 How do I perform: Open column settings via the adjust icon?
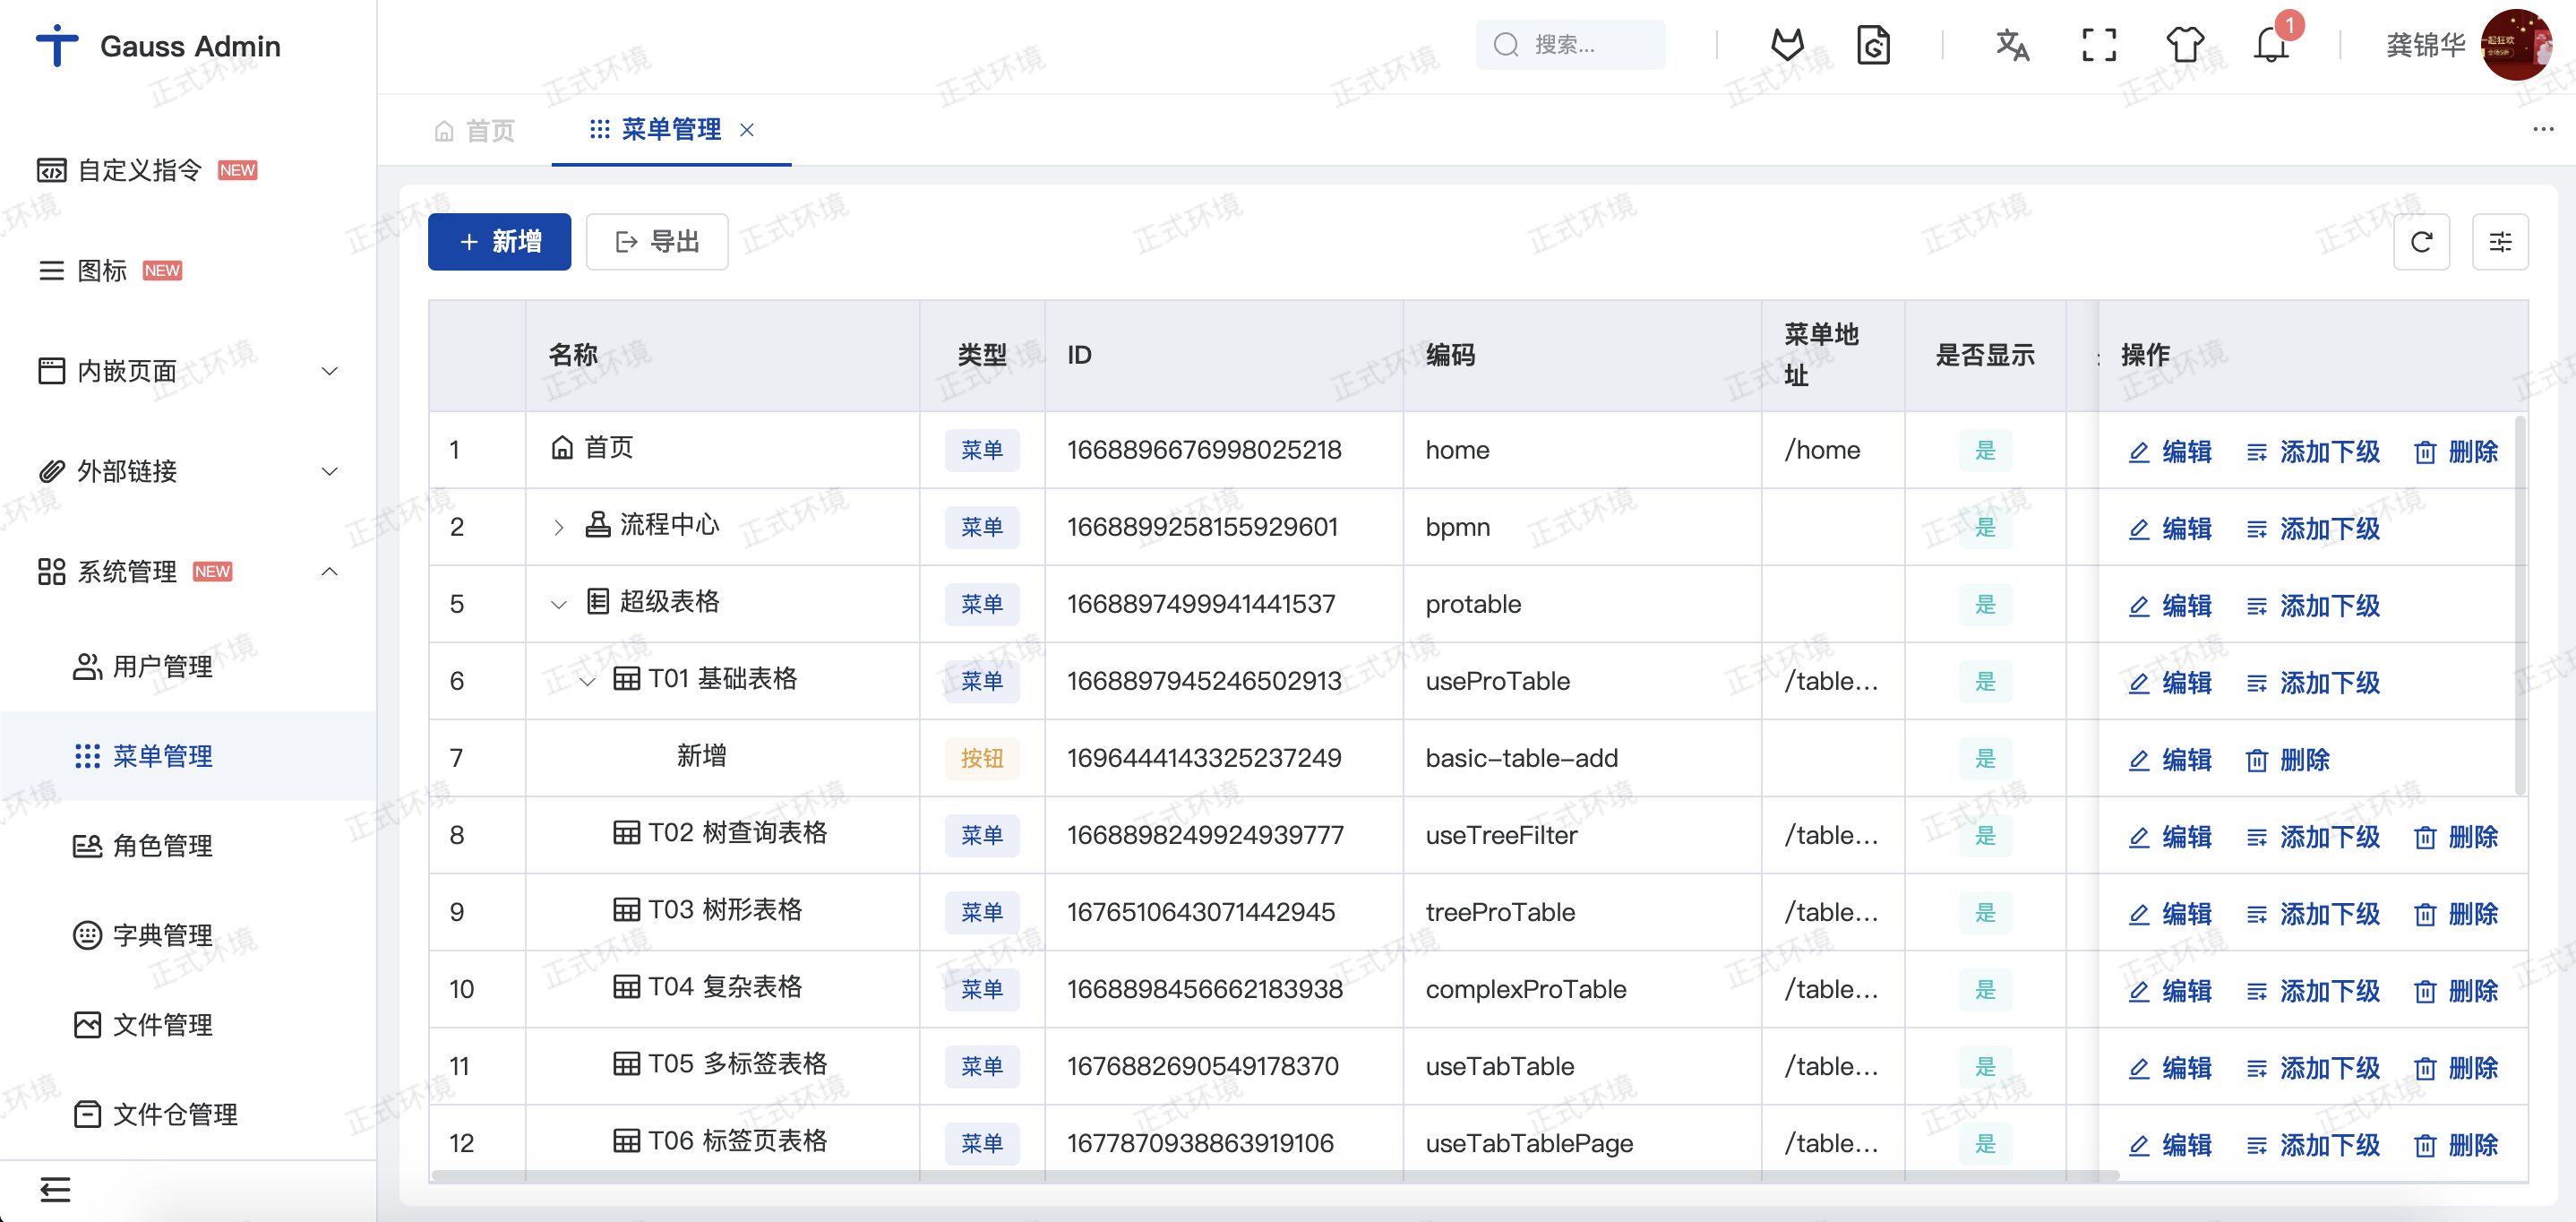click(2501, 241)
